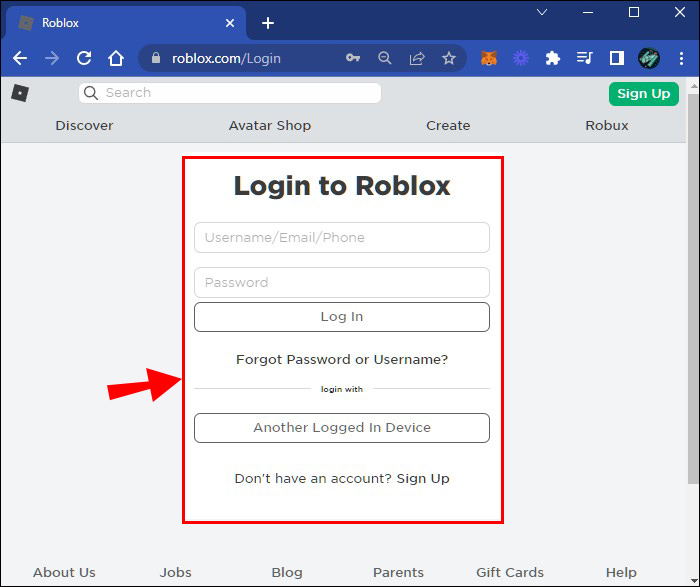Go back with the browser back arrow
The width and height of the screenshot is (700, 587).
(x=20, y=58)
